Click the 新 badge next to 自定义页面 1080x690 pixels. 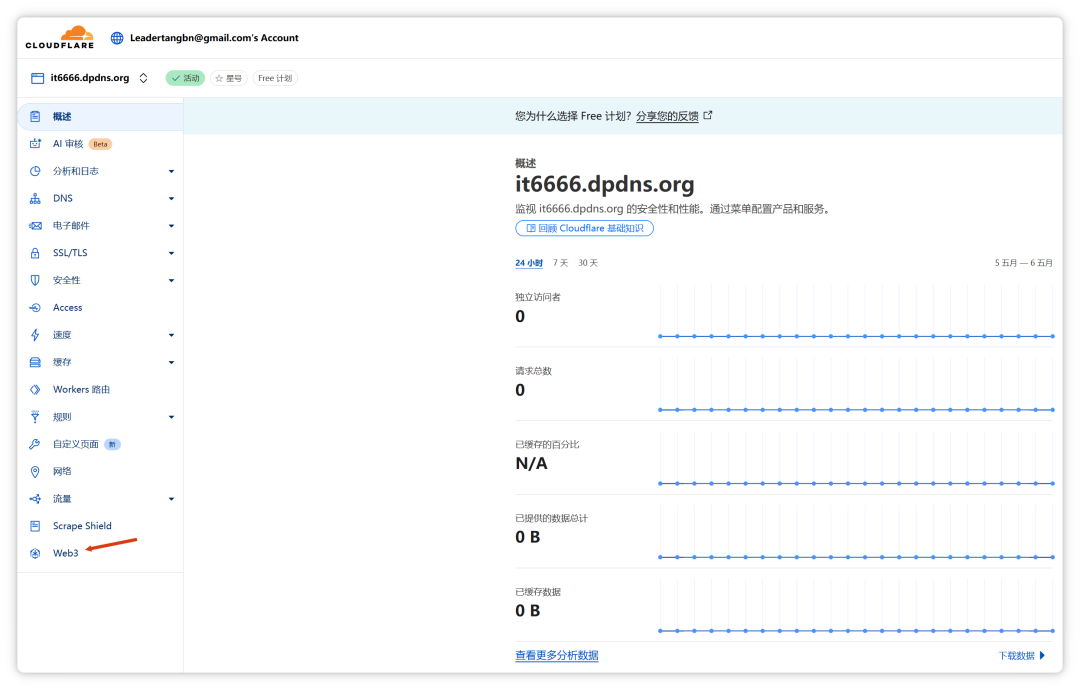[x=112, y=444]
